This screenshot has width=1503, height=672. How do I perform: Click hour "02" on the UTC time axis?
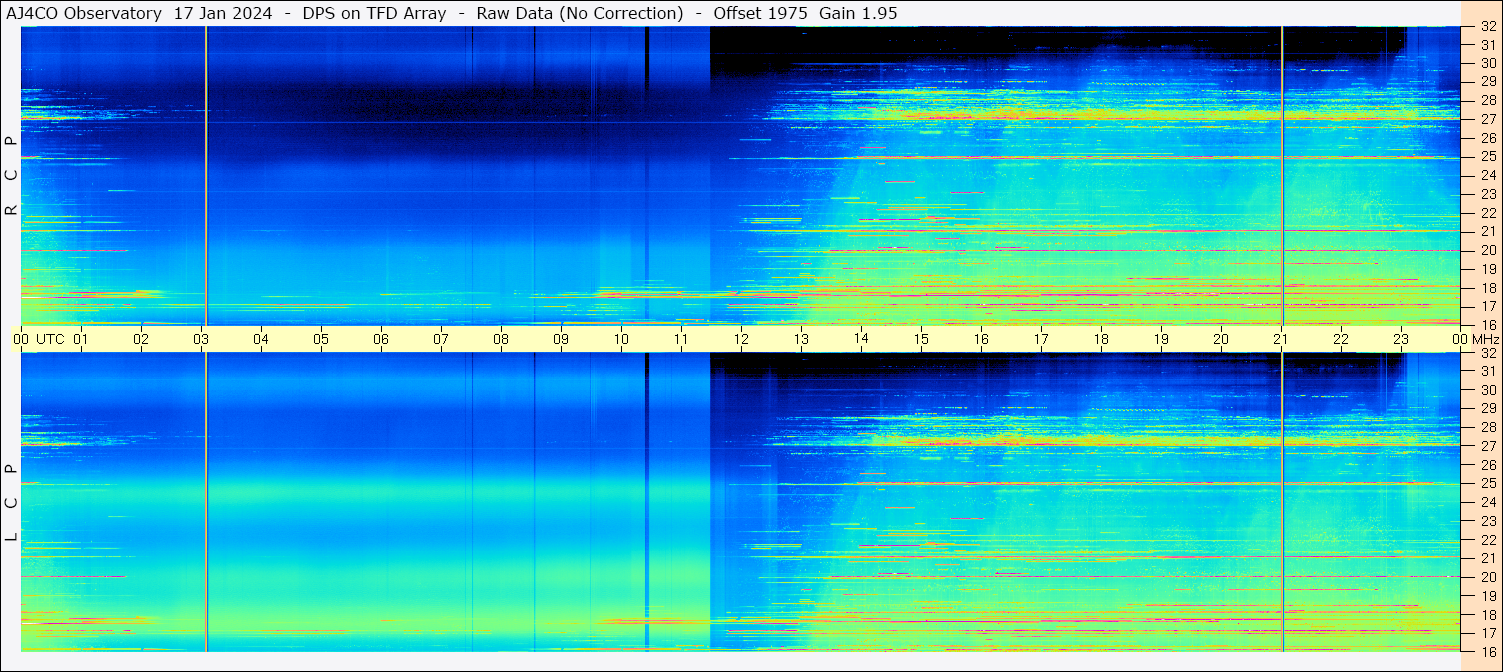click(x=141, y=339)
